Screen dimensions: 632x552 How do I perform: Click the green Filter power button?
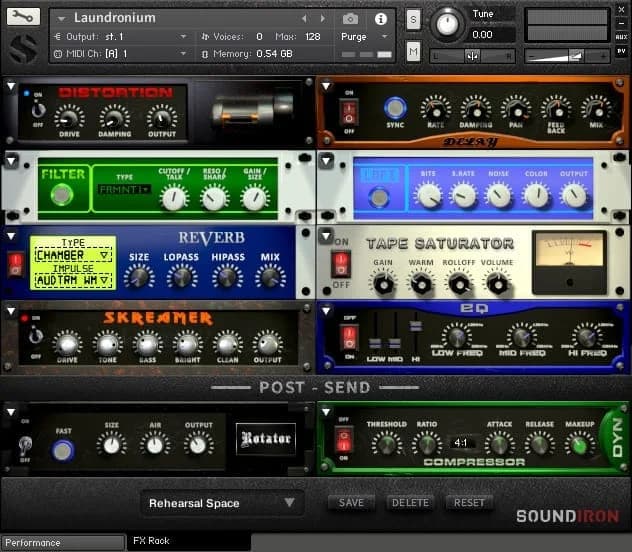coord(63,193)
